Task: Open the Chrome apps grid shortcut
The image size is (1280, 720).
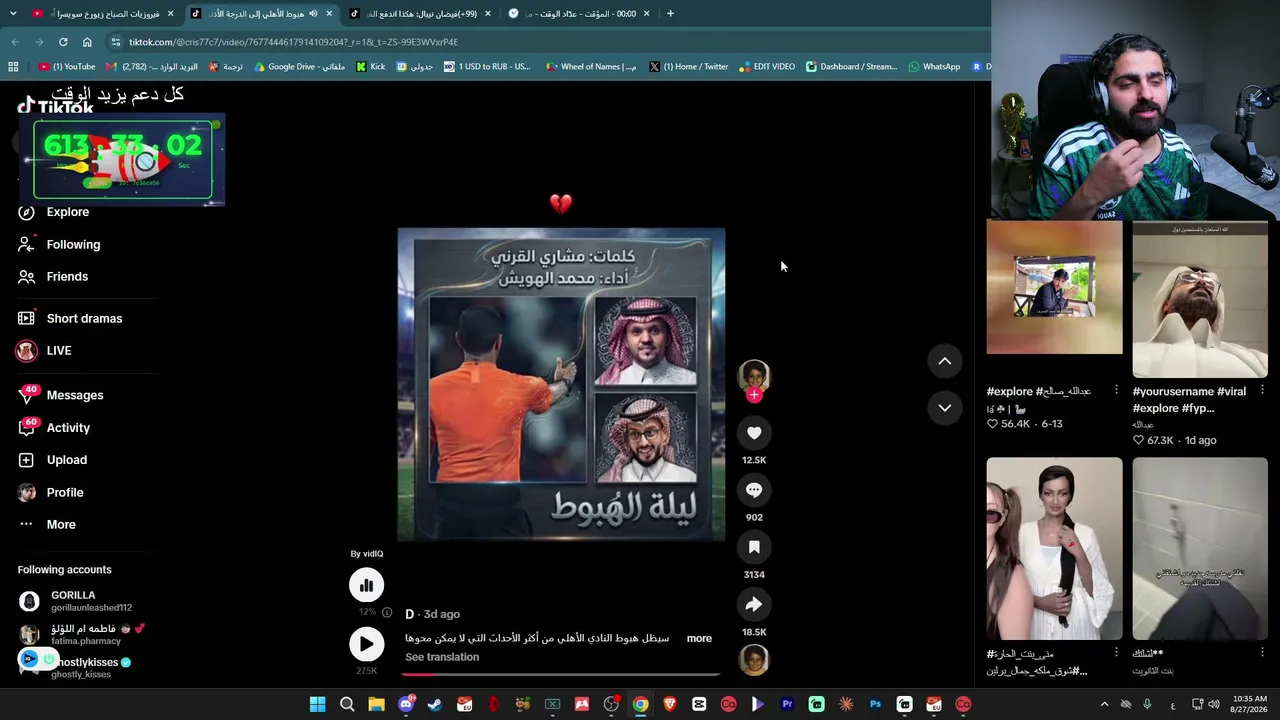Action: (x=13, y=67)
